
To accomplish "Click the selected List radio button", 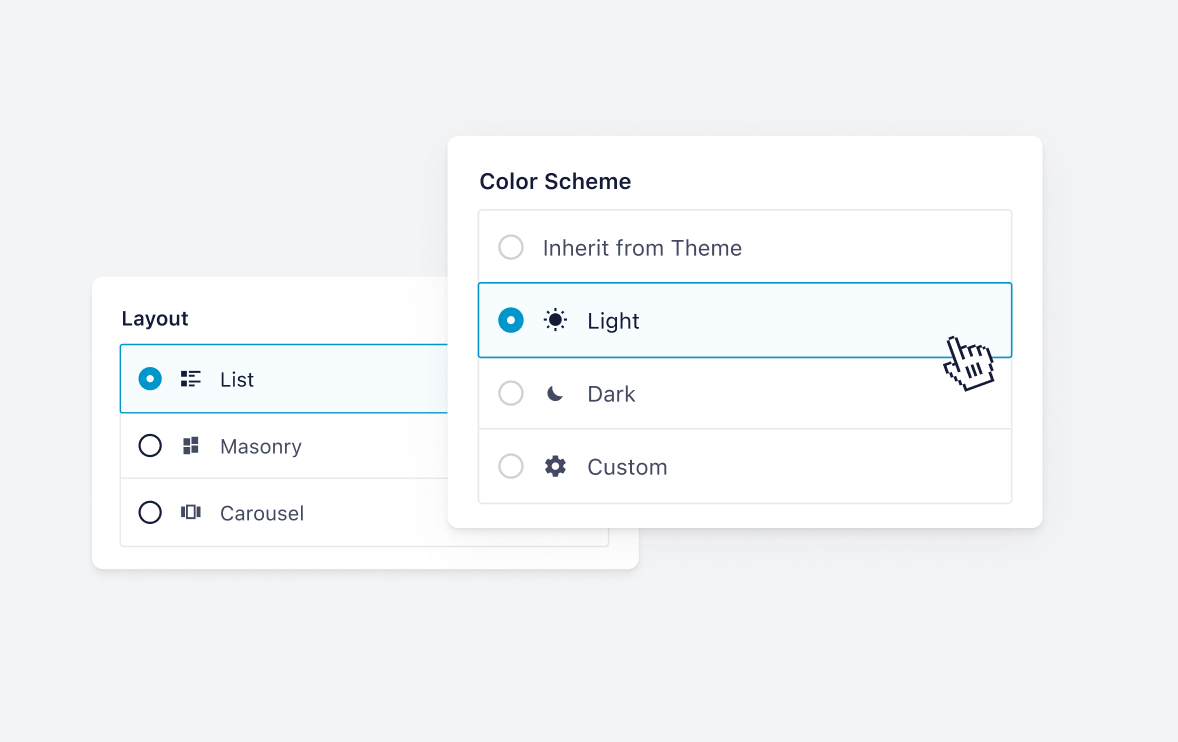I will [x=150, y=379].
